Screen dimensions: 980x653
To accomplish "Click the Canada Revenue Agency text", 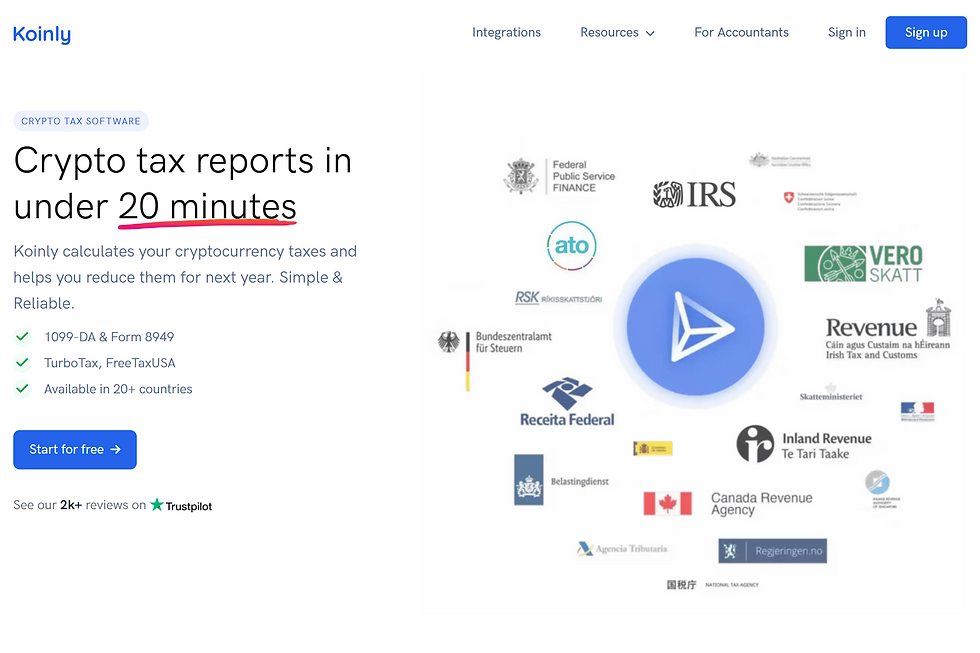I will pyautogui.click(x=762, y=504).
